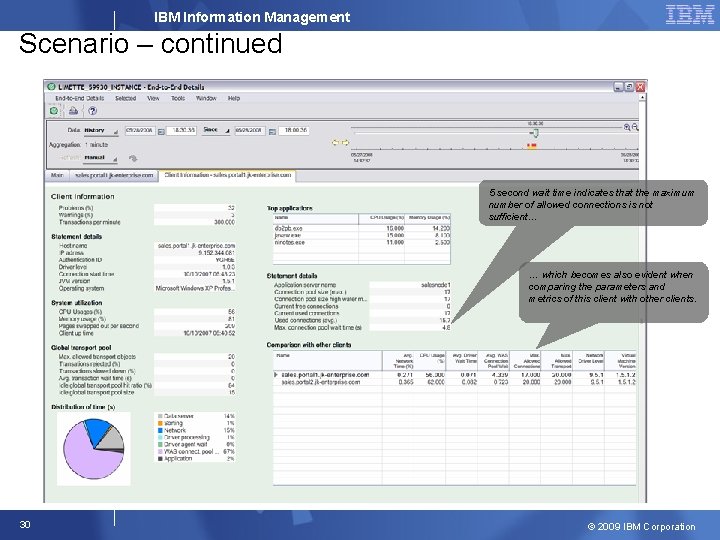Click the Max. Allowed Connections column header
This screenshot has width=720, height=540.
pos(525,360)
